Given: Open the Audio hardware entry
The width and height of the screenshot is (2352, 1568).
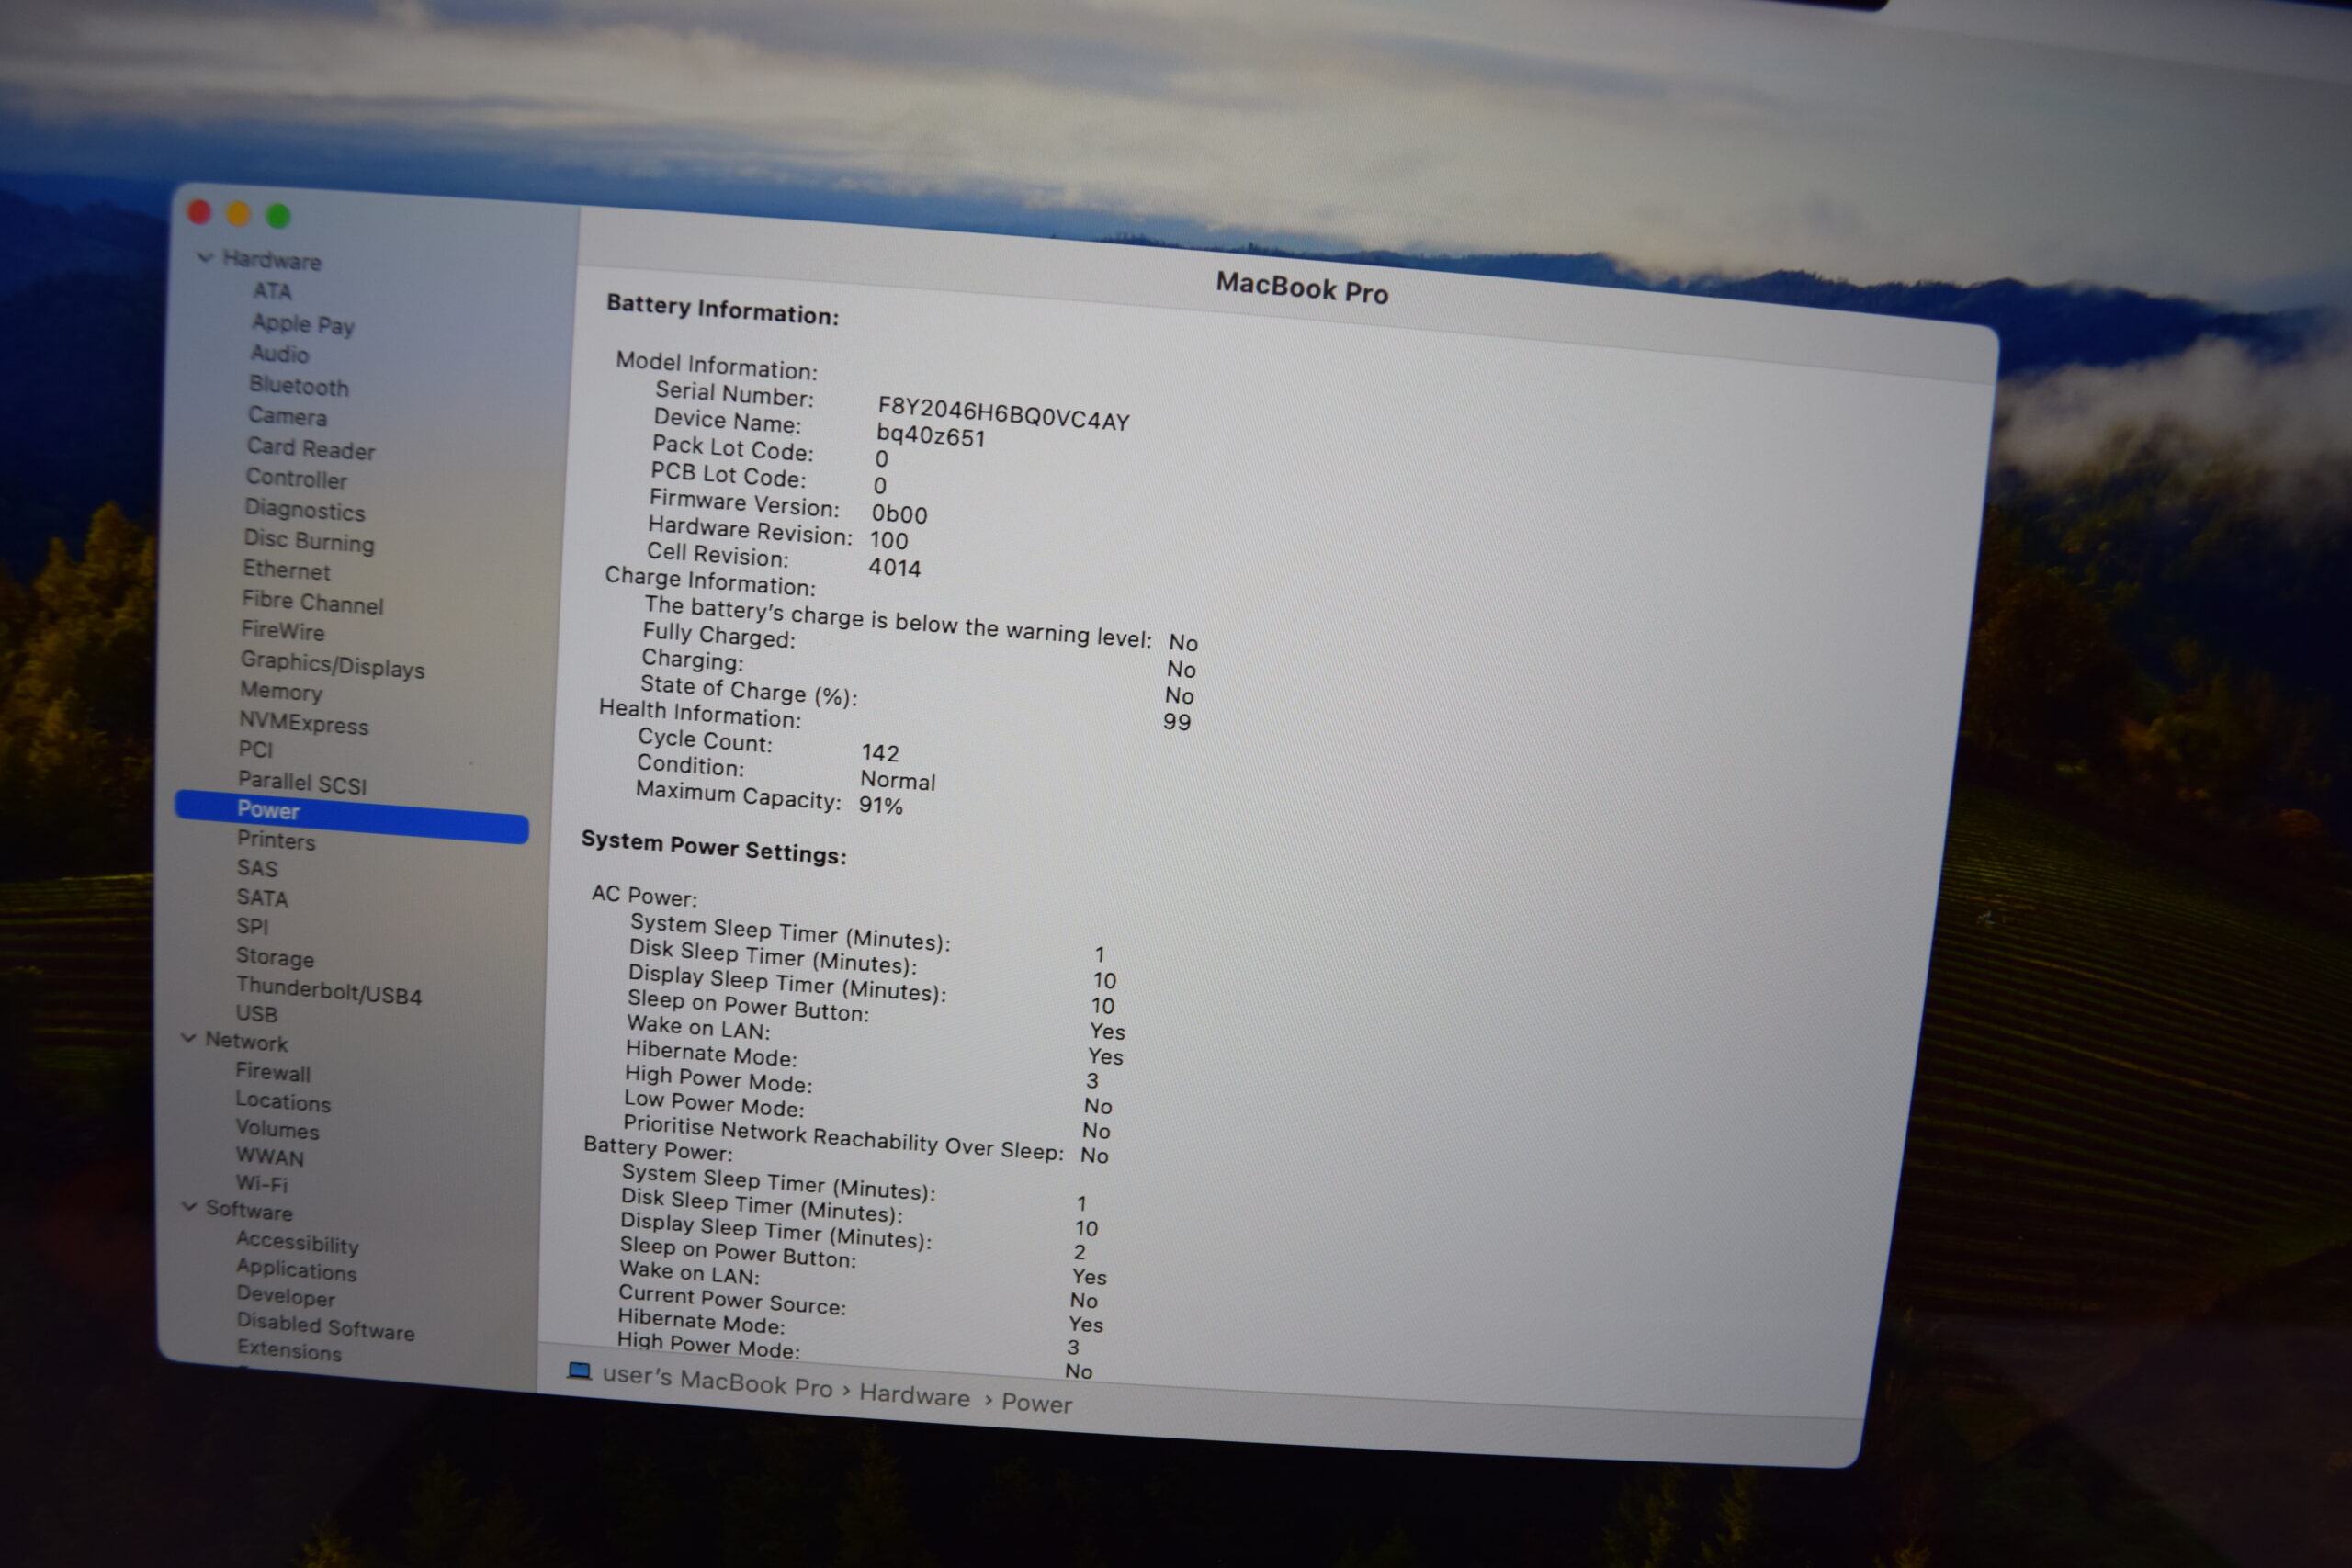Looking at the screenshot, I should (x=280, y=354).
